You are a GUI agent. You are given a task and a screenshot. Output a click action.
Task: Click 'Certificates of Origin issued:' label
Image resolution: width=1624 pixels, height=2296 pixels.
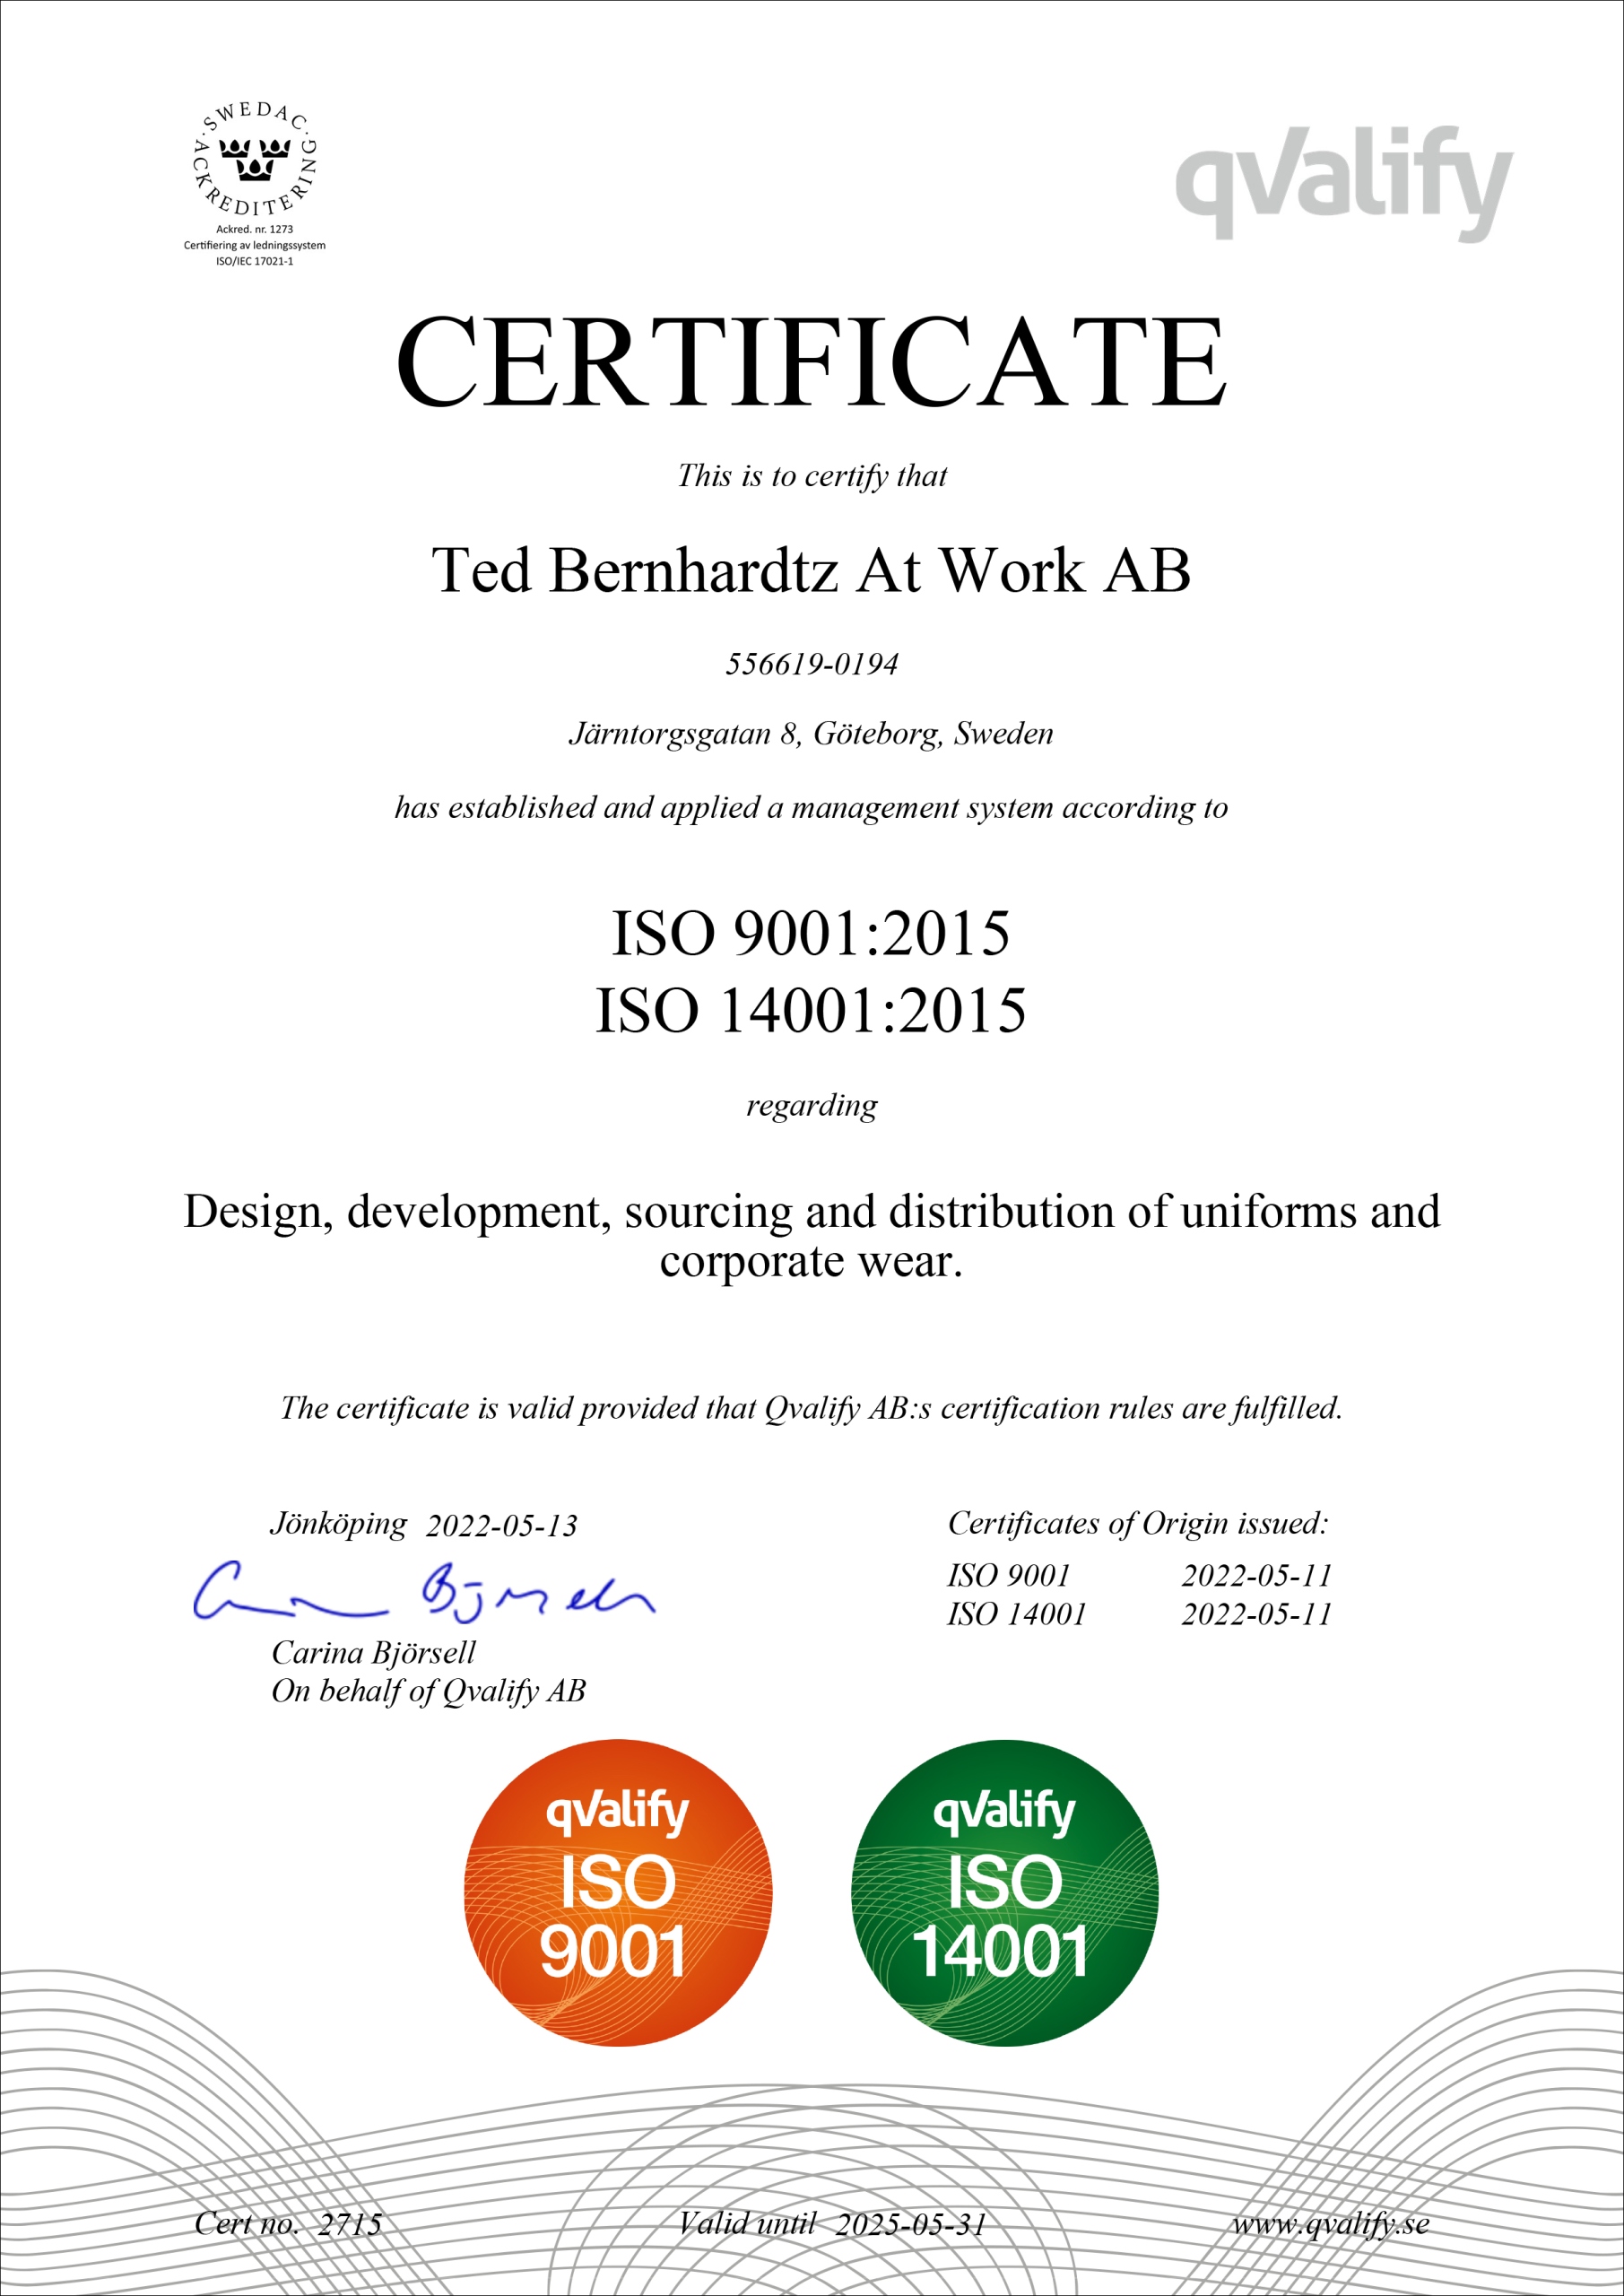point(1138,1523)
